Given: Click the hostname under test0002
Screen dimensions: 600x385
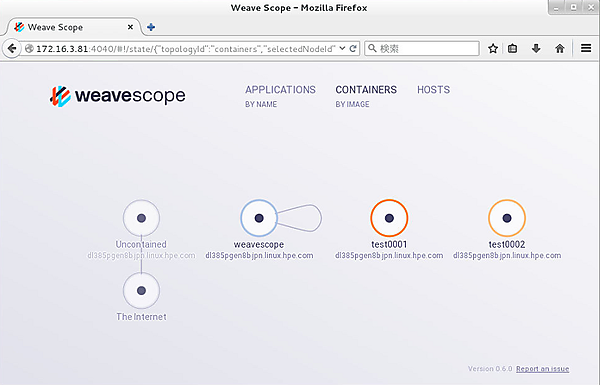Looking at the screenshot, I should 507,255.
